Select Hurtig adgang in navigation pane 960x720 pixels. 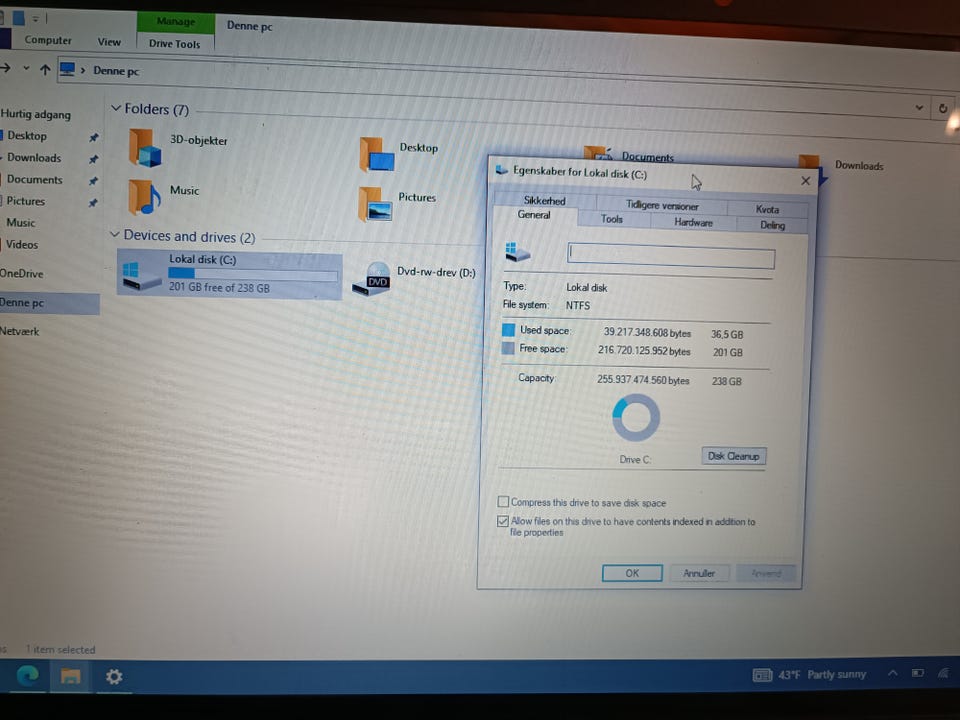point(36,114)
